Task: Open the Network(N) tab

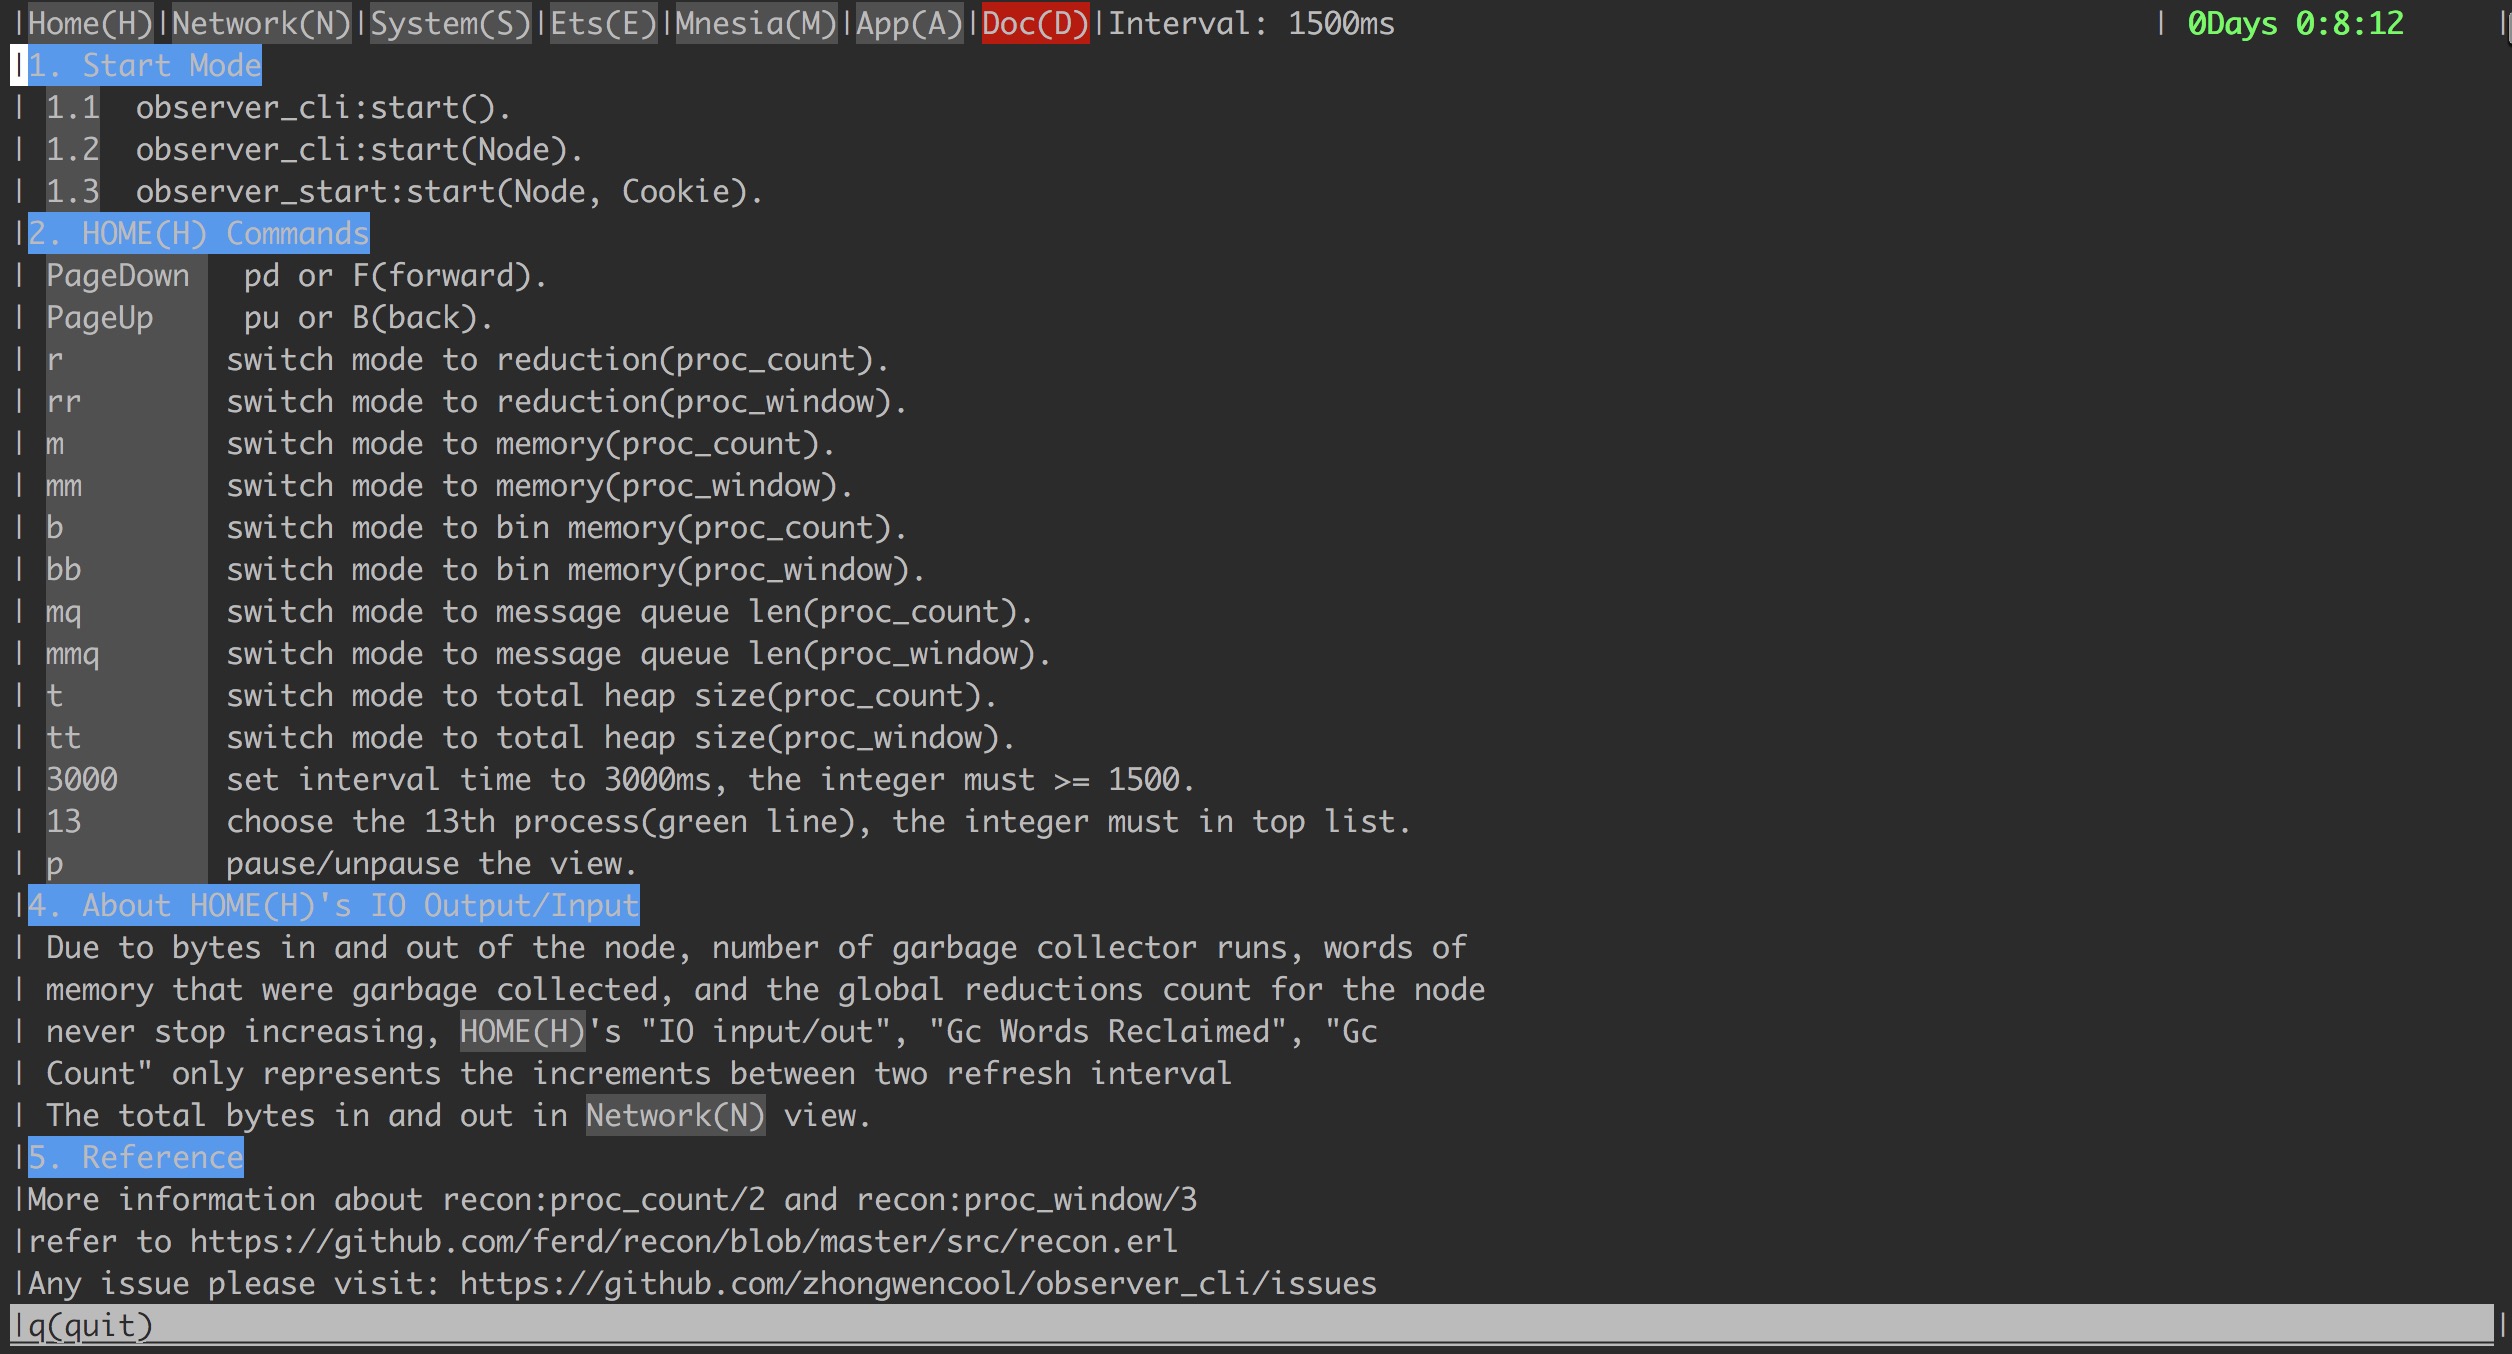Action: click(x=261, y=23)
